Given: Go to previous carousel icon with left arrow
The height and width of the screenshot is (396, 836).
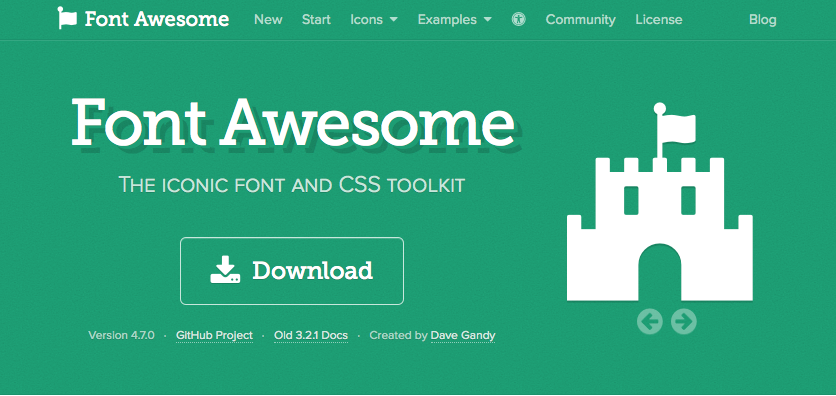Looking at the screenshot, I should pyautogui.click(x=649, y=321).
